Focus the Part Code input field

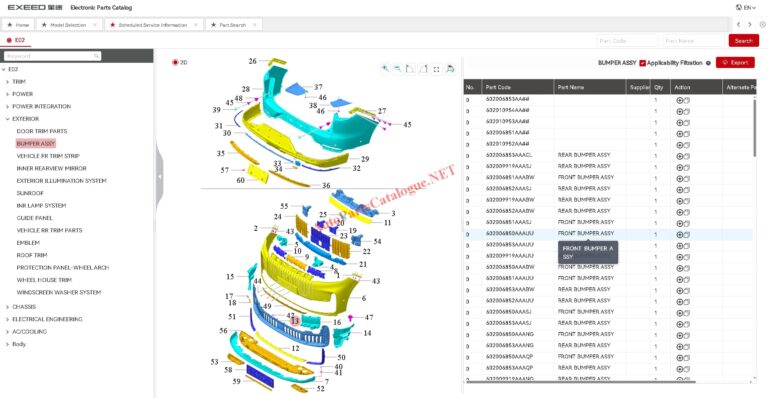click(627, 41)
